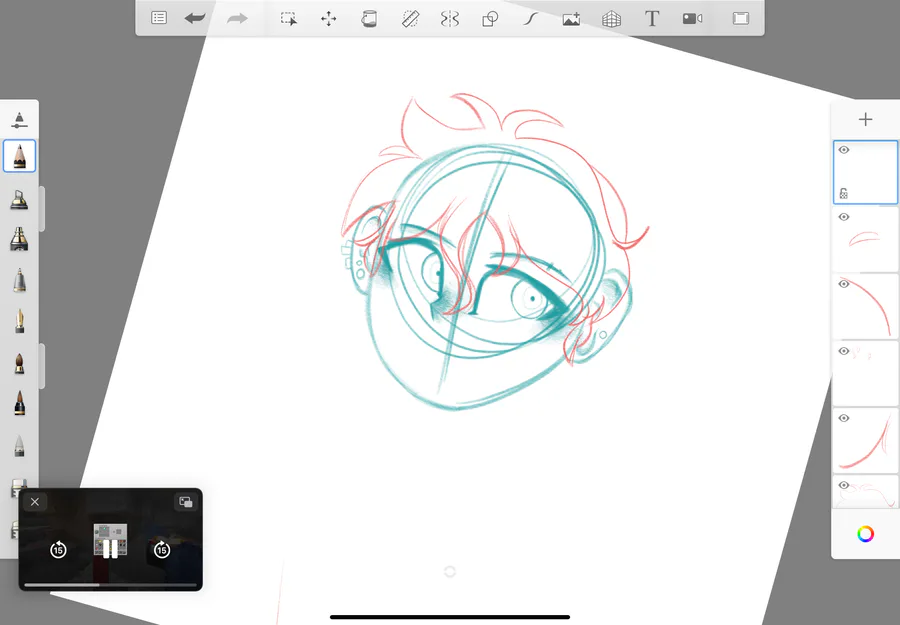Turn on Predictive Stroke curve tool

(x=530, y=19)
